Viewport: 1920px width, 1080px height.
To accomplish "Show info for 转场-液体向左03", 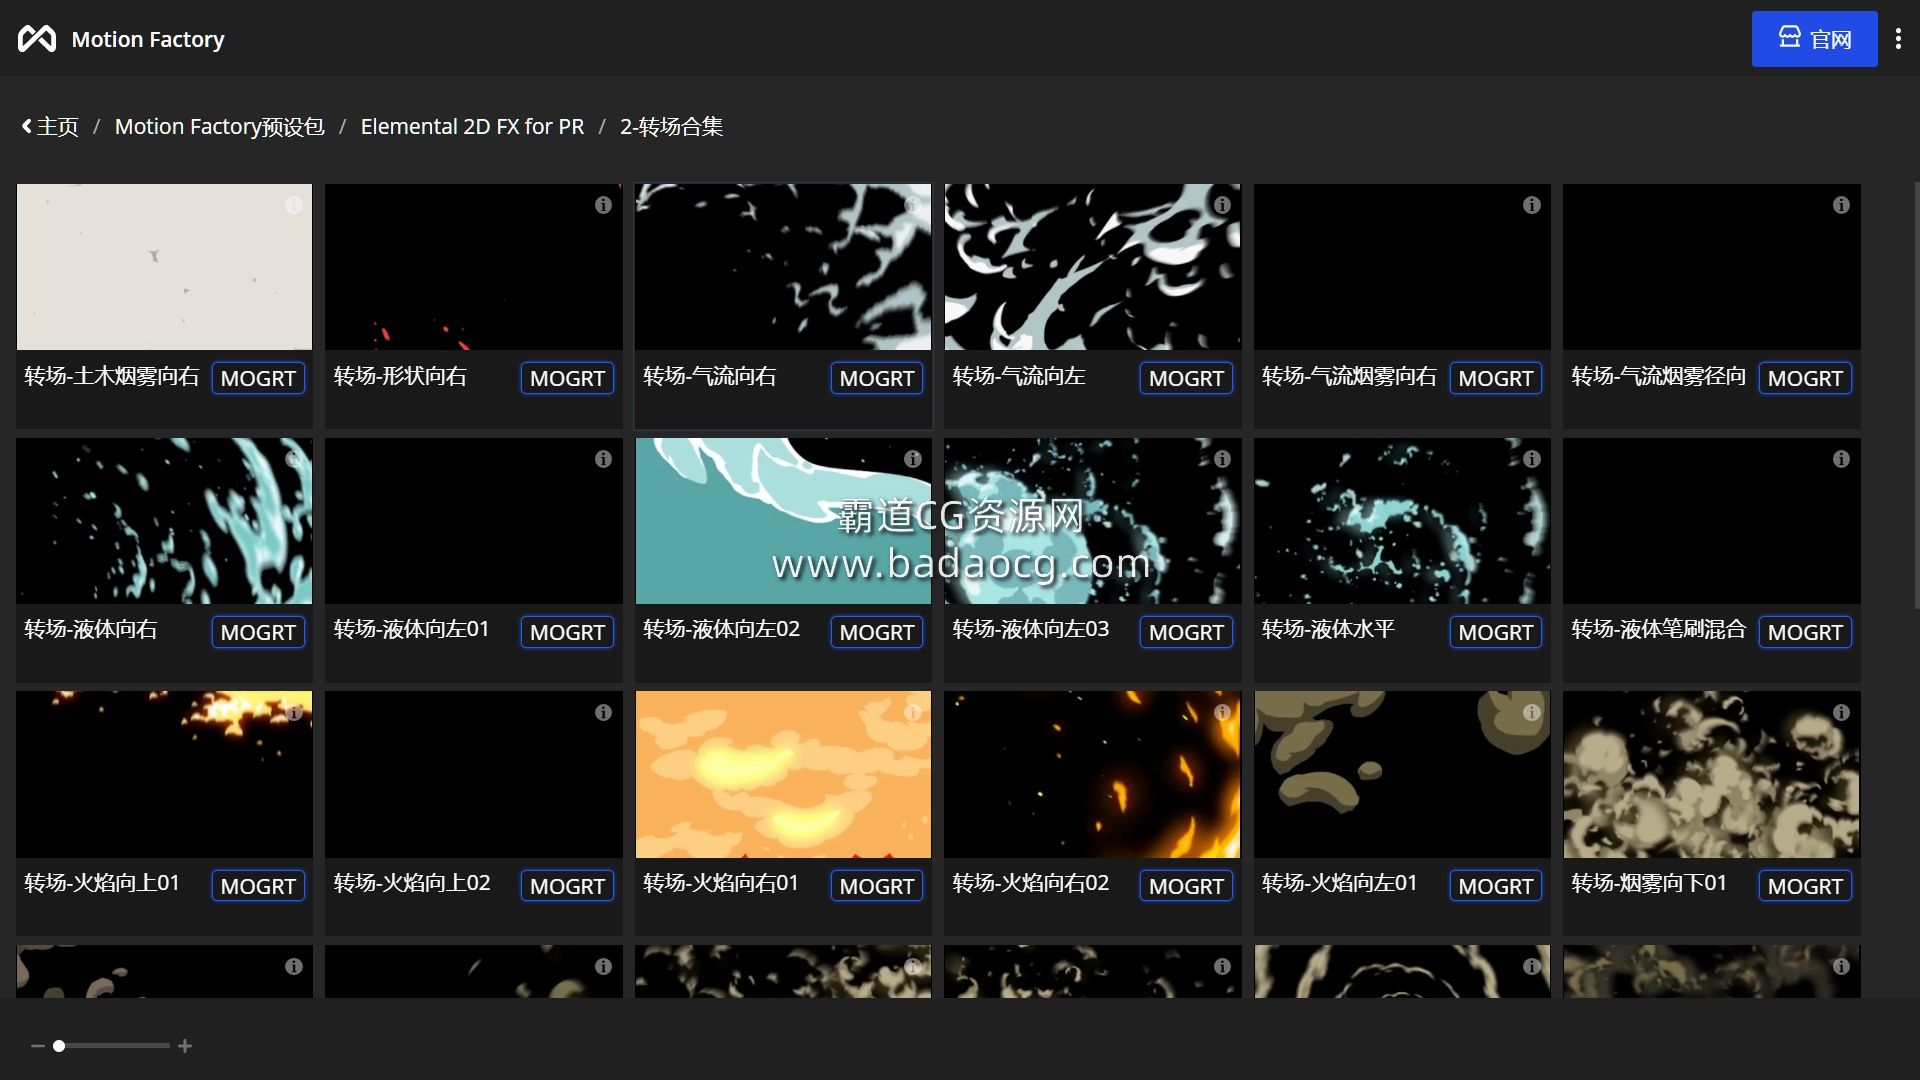I will (1222, 459).
